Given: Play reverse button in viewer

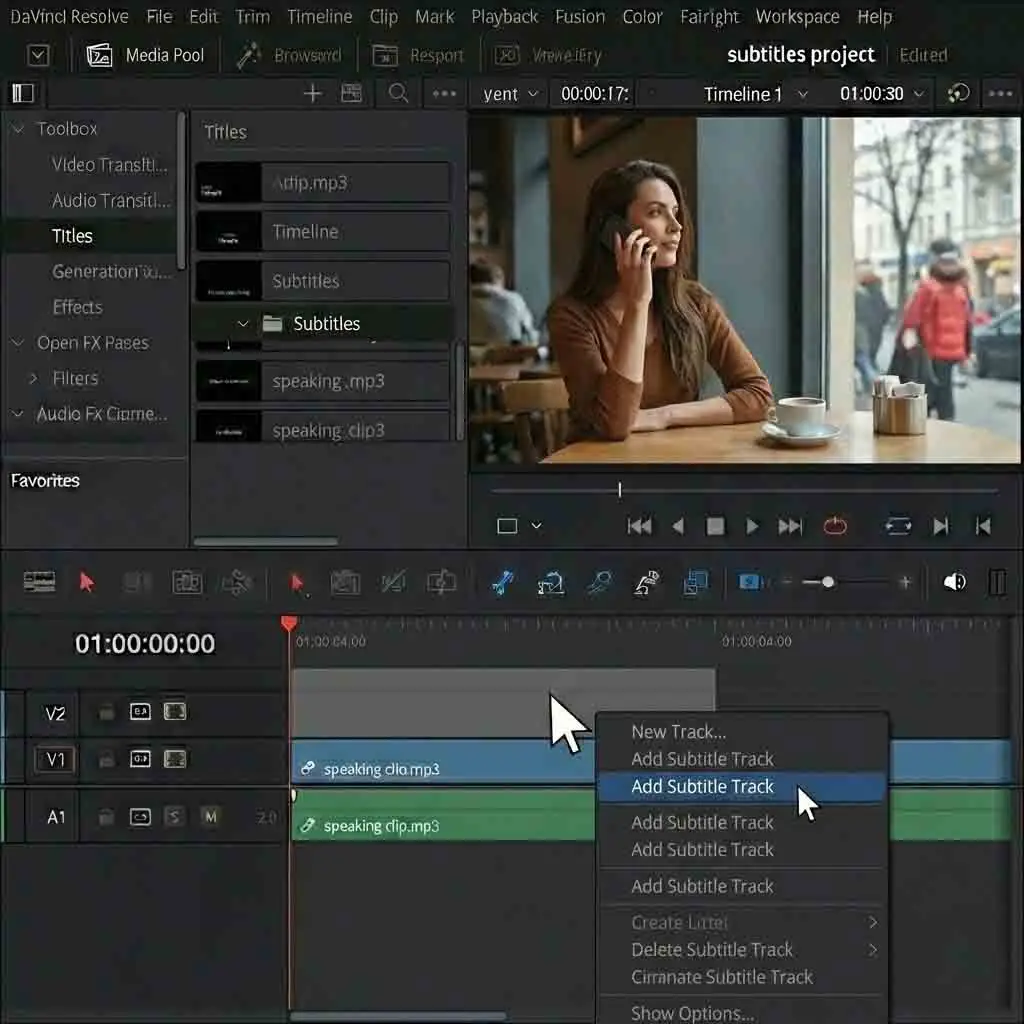Looking at the screenshot, I should [x=678, y=526].
